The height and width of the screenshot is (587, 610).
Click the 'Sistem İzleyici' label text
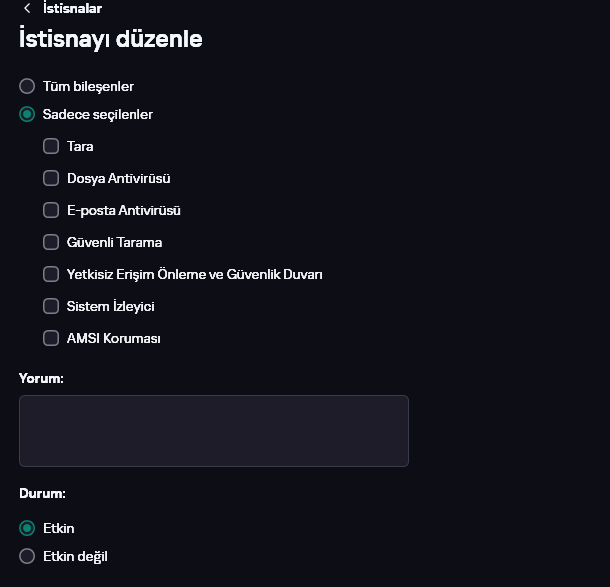[x=110, y=306]
